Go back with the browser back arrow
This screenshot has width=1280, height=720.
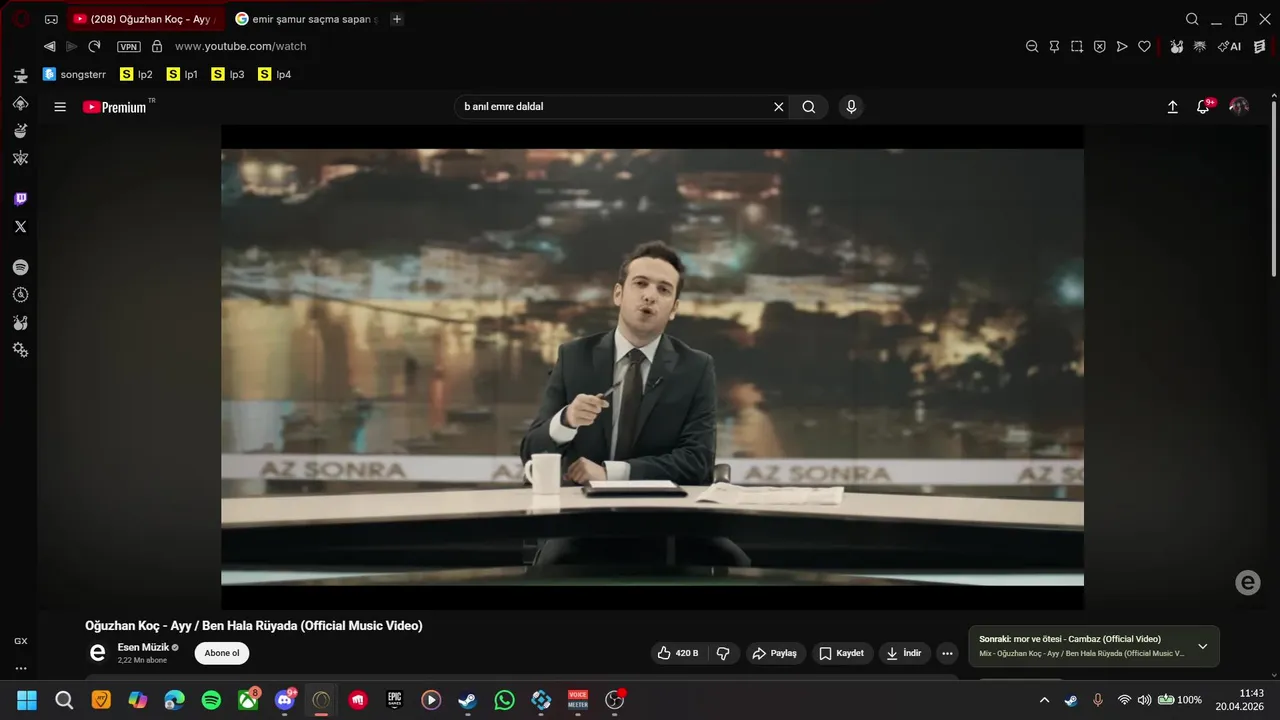(x=49, y=46)
